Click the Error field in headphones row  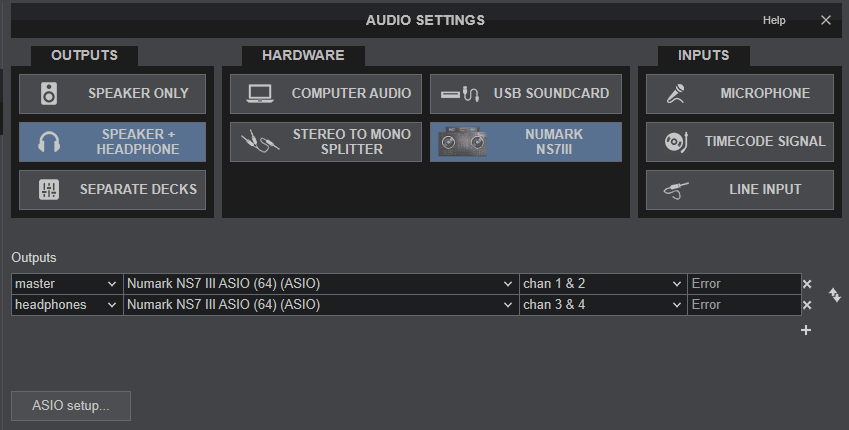[x=743, y=305]
